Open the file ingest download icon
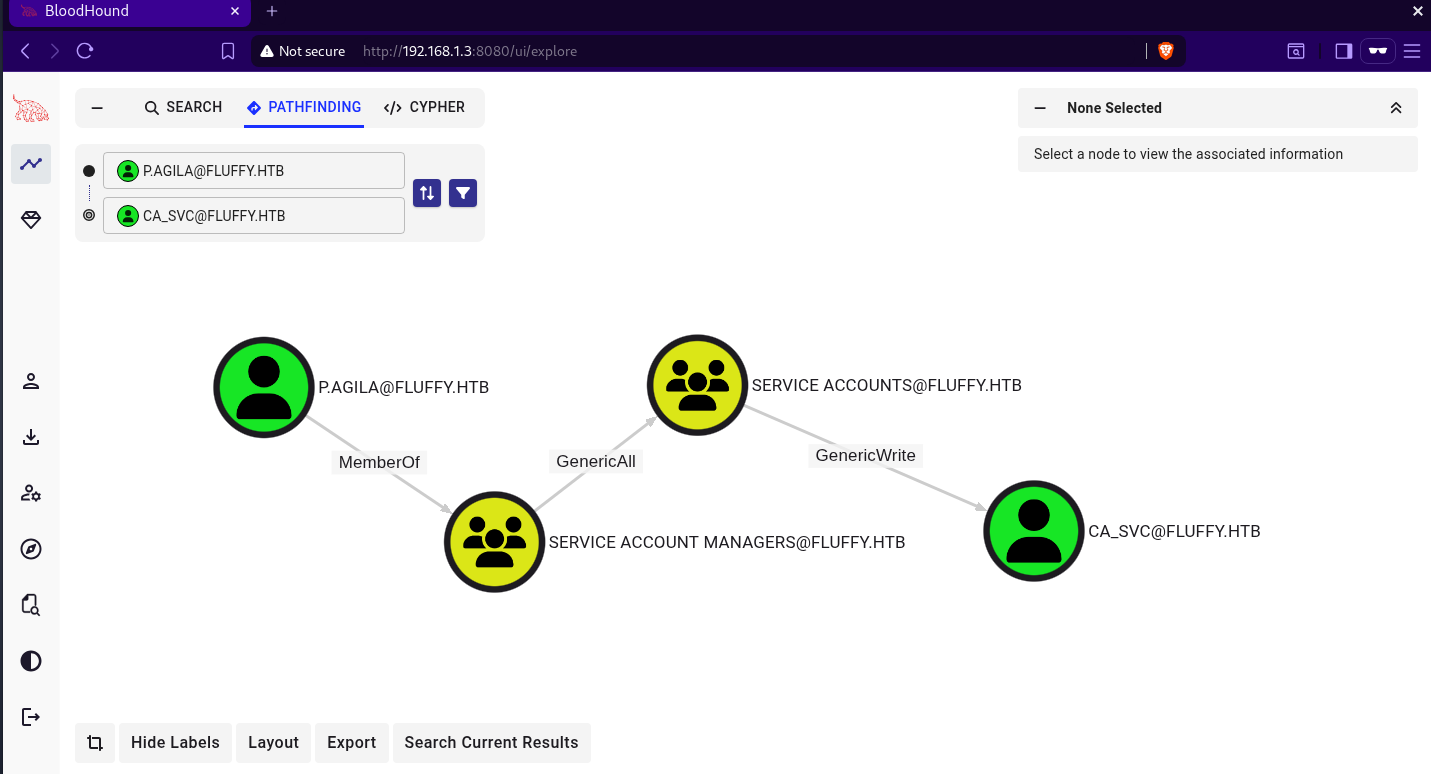The image size is (1431, 774). 31,437
